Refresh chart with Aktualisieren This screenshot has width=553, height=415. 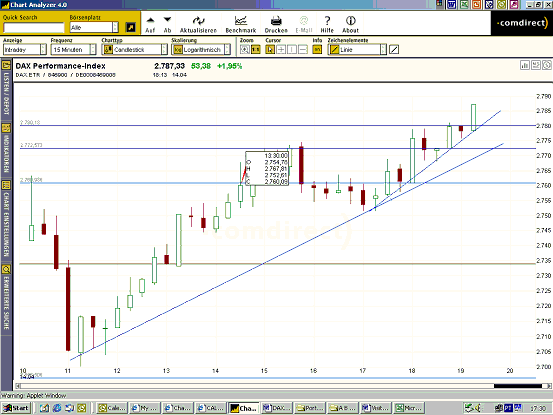[198, 24]
